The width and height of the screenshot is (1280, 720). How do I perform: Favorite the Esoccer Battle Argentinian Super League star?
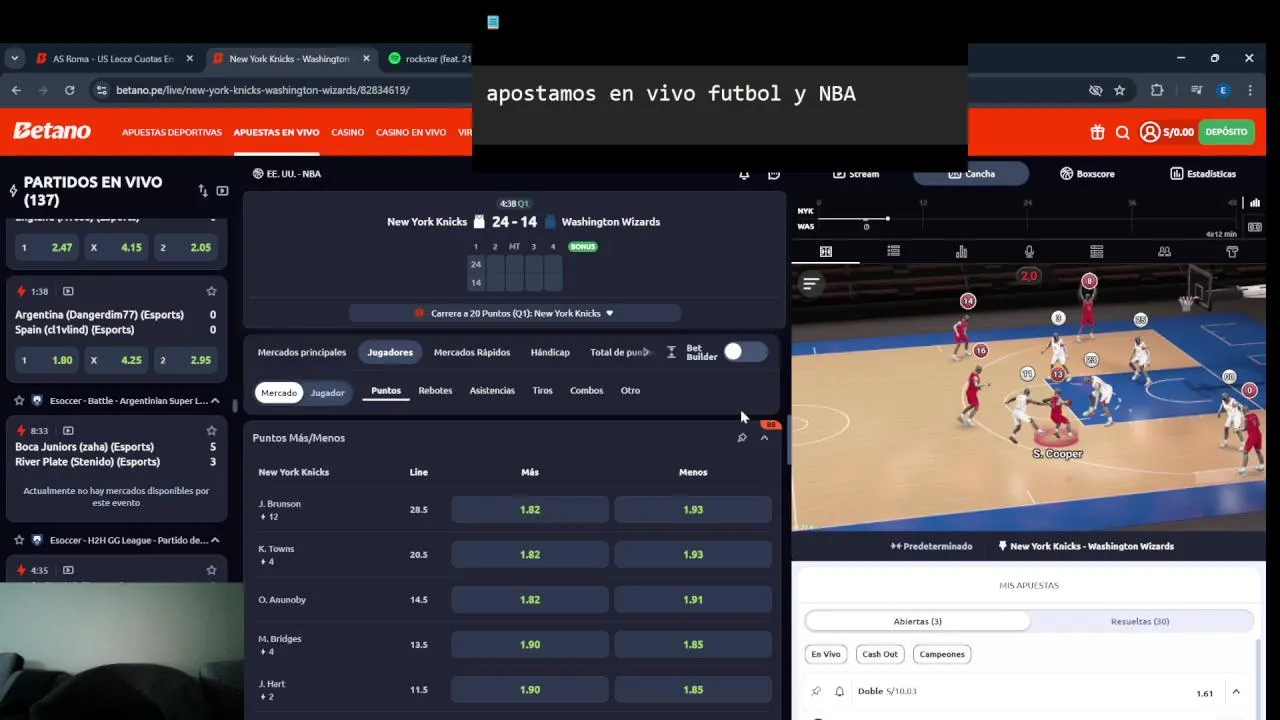point(19,400)
